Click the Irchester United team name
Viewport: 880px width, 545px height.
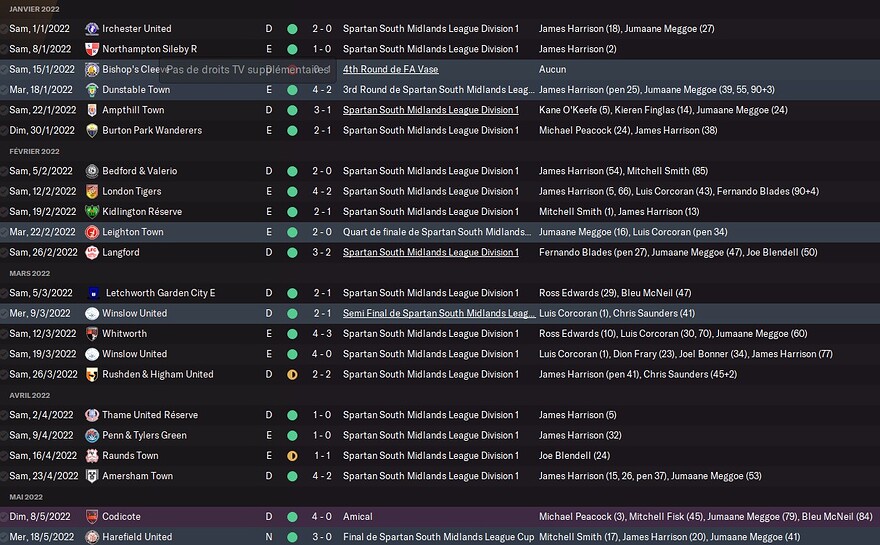(x=137, y=29)
